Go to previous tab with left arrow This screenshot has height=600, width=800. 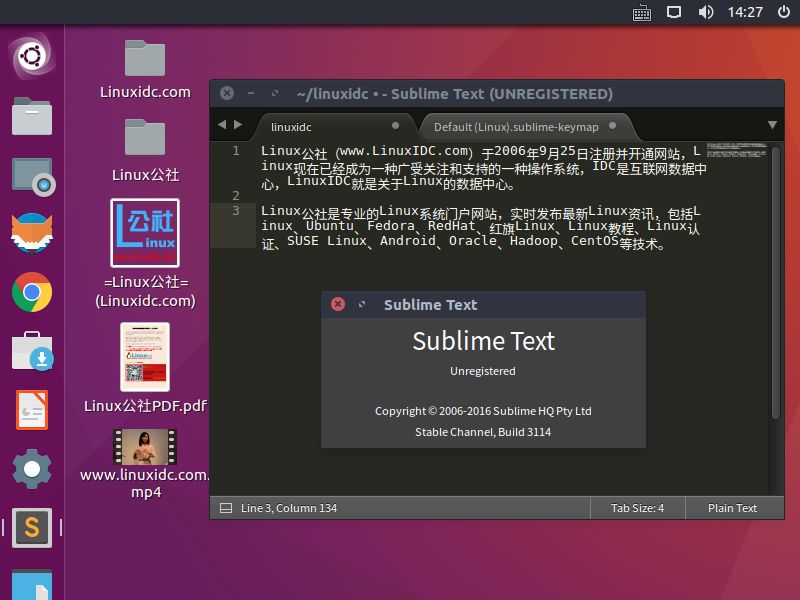tap(222, 124)
